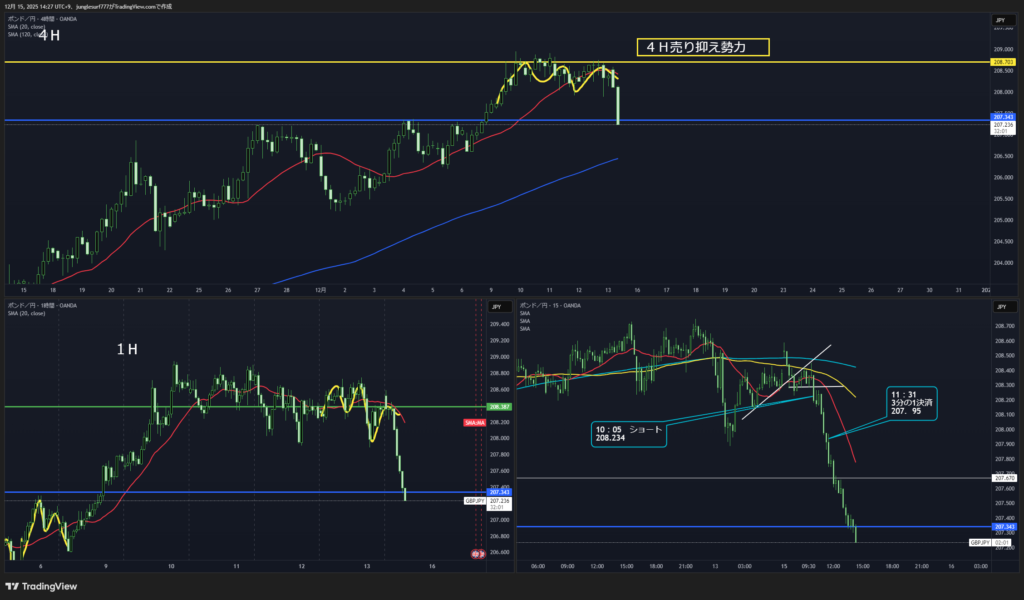Select the '10:05 ショート 208.234' callout
Screen dimensions: 1024x600
pos(629,432)
